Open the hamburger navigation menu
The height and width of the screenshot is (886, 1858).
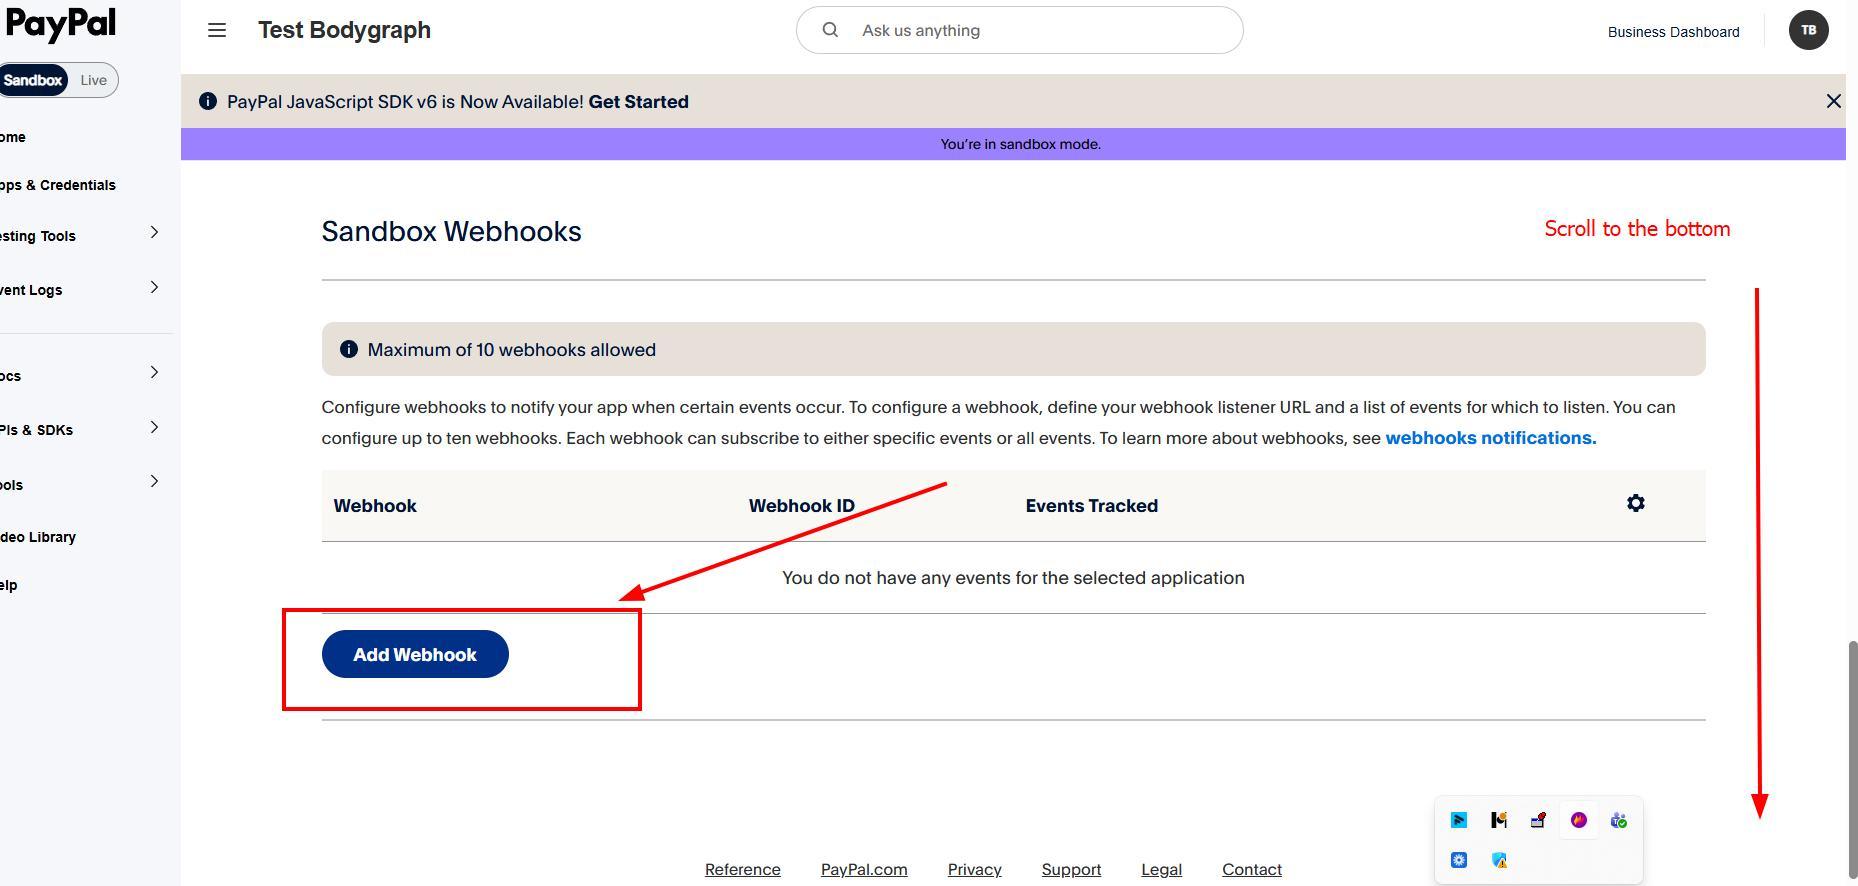pyautogui.click(x=217, y=31)
